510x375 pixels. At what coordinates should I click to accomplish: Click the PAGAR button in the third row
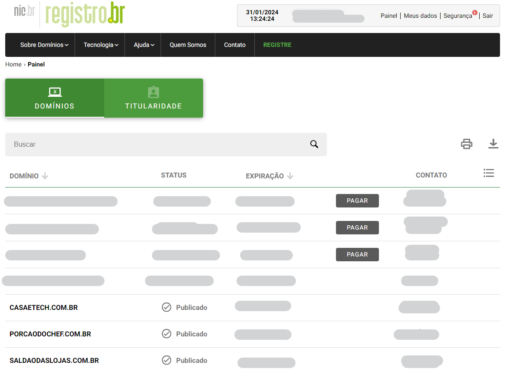[357, 254]
